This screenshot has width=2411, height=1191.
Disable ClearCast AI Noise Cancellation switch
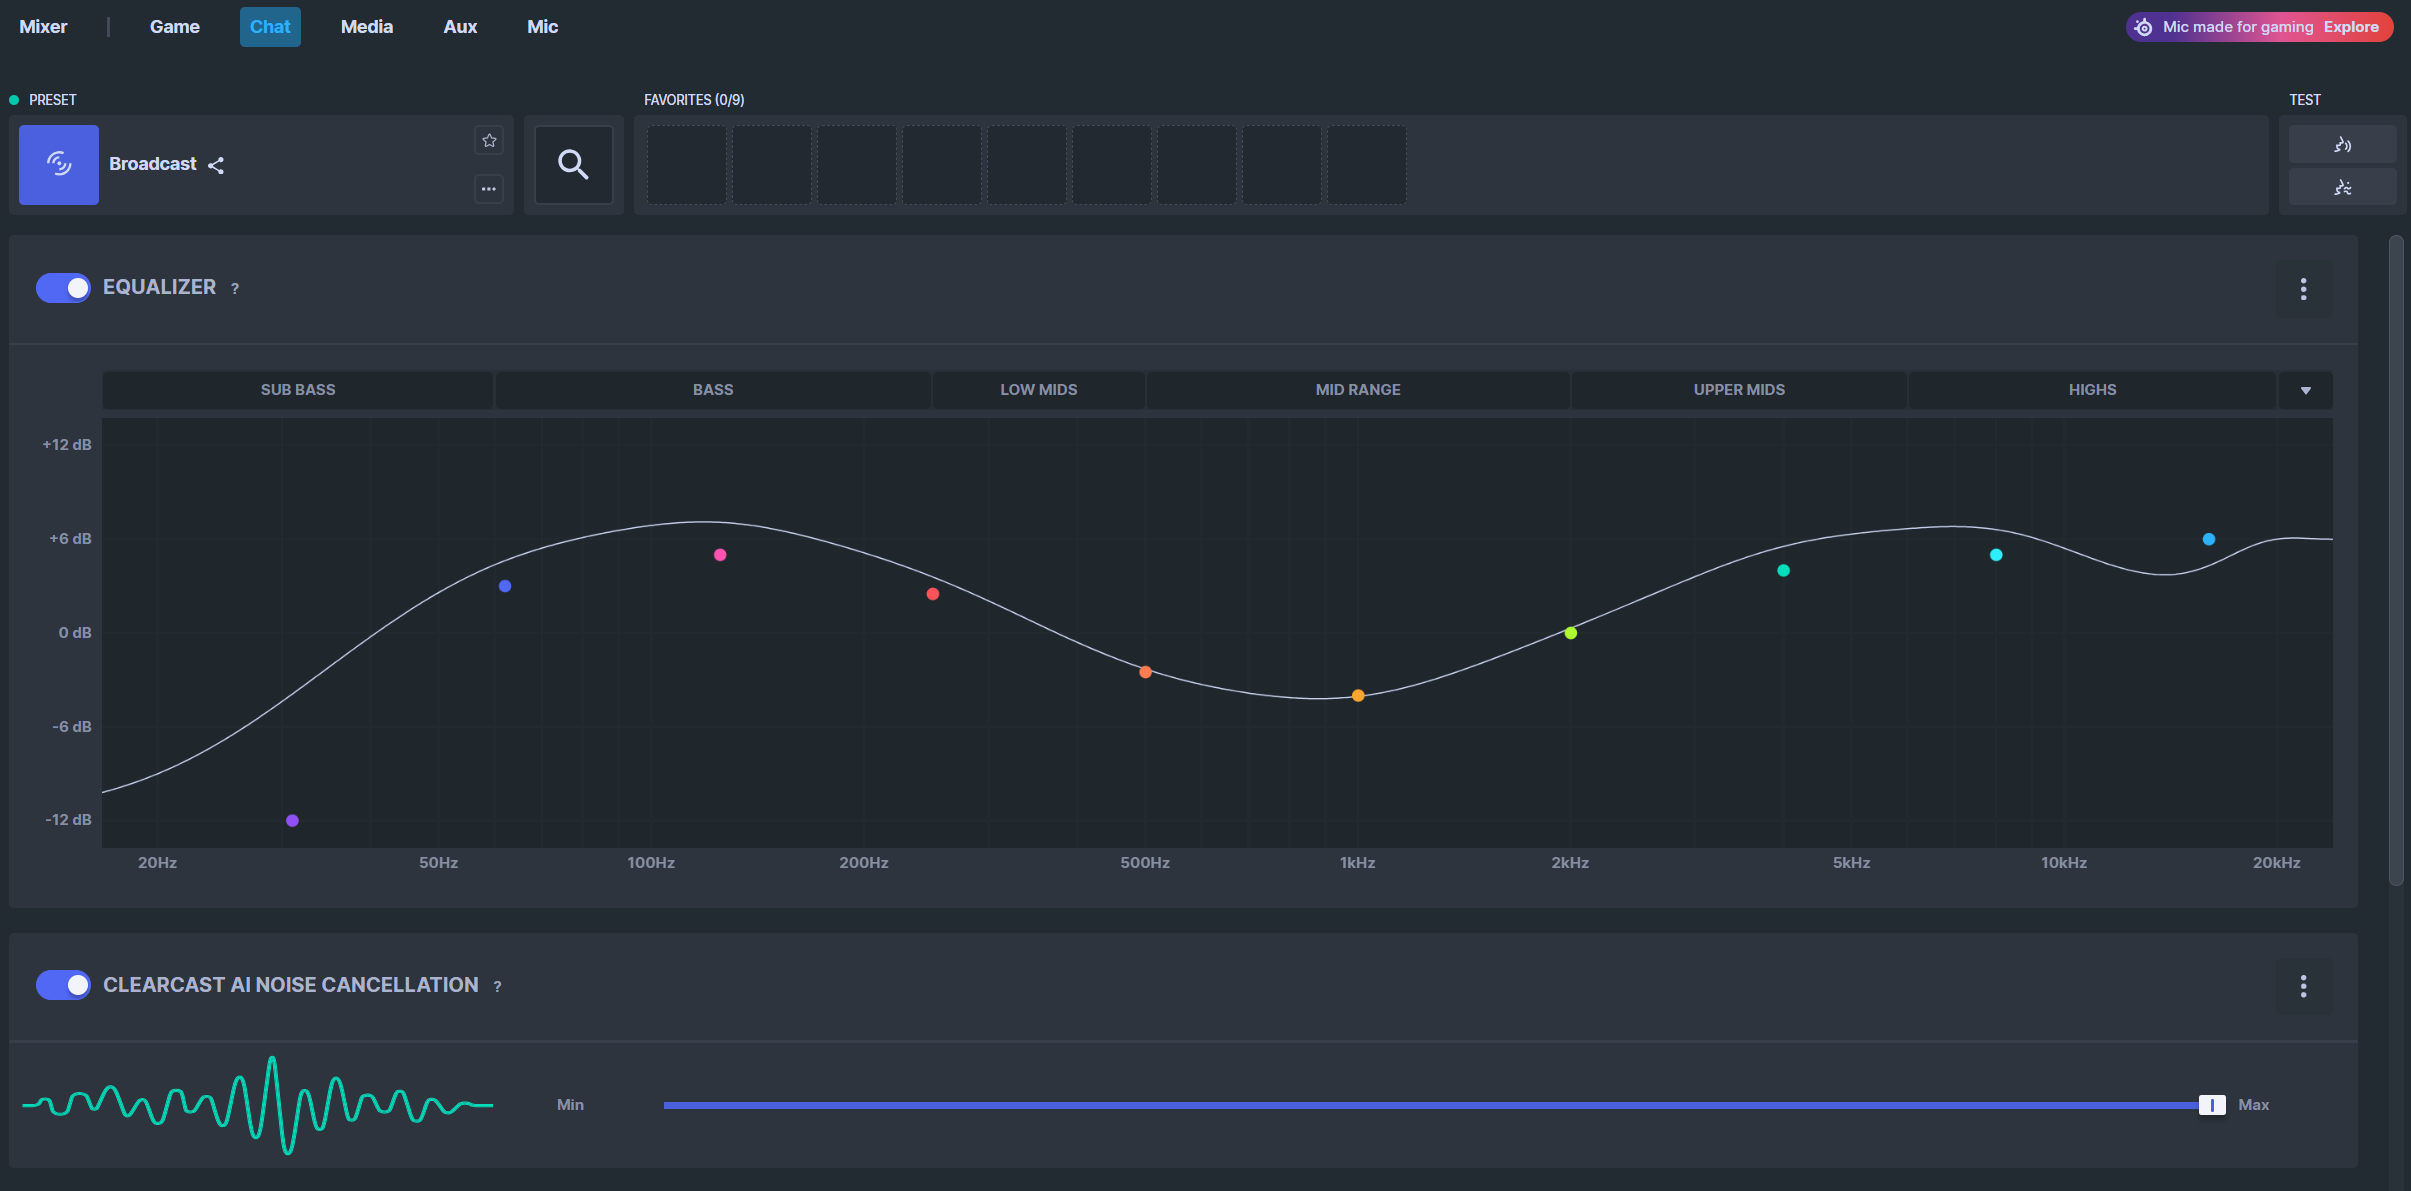(x=63, y=985)
